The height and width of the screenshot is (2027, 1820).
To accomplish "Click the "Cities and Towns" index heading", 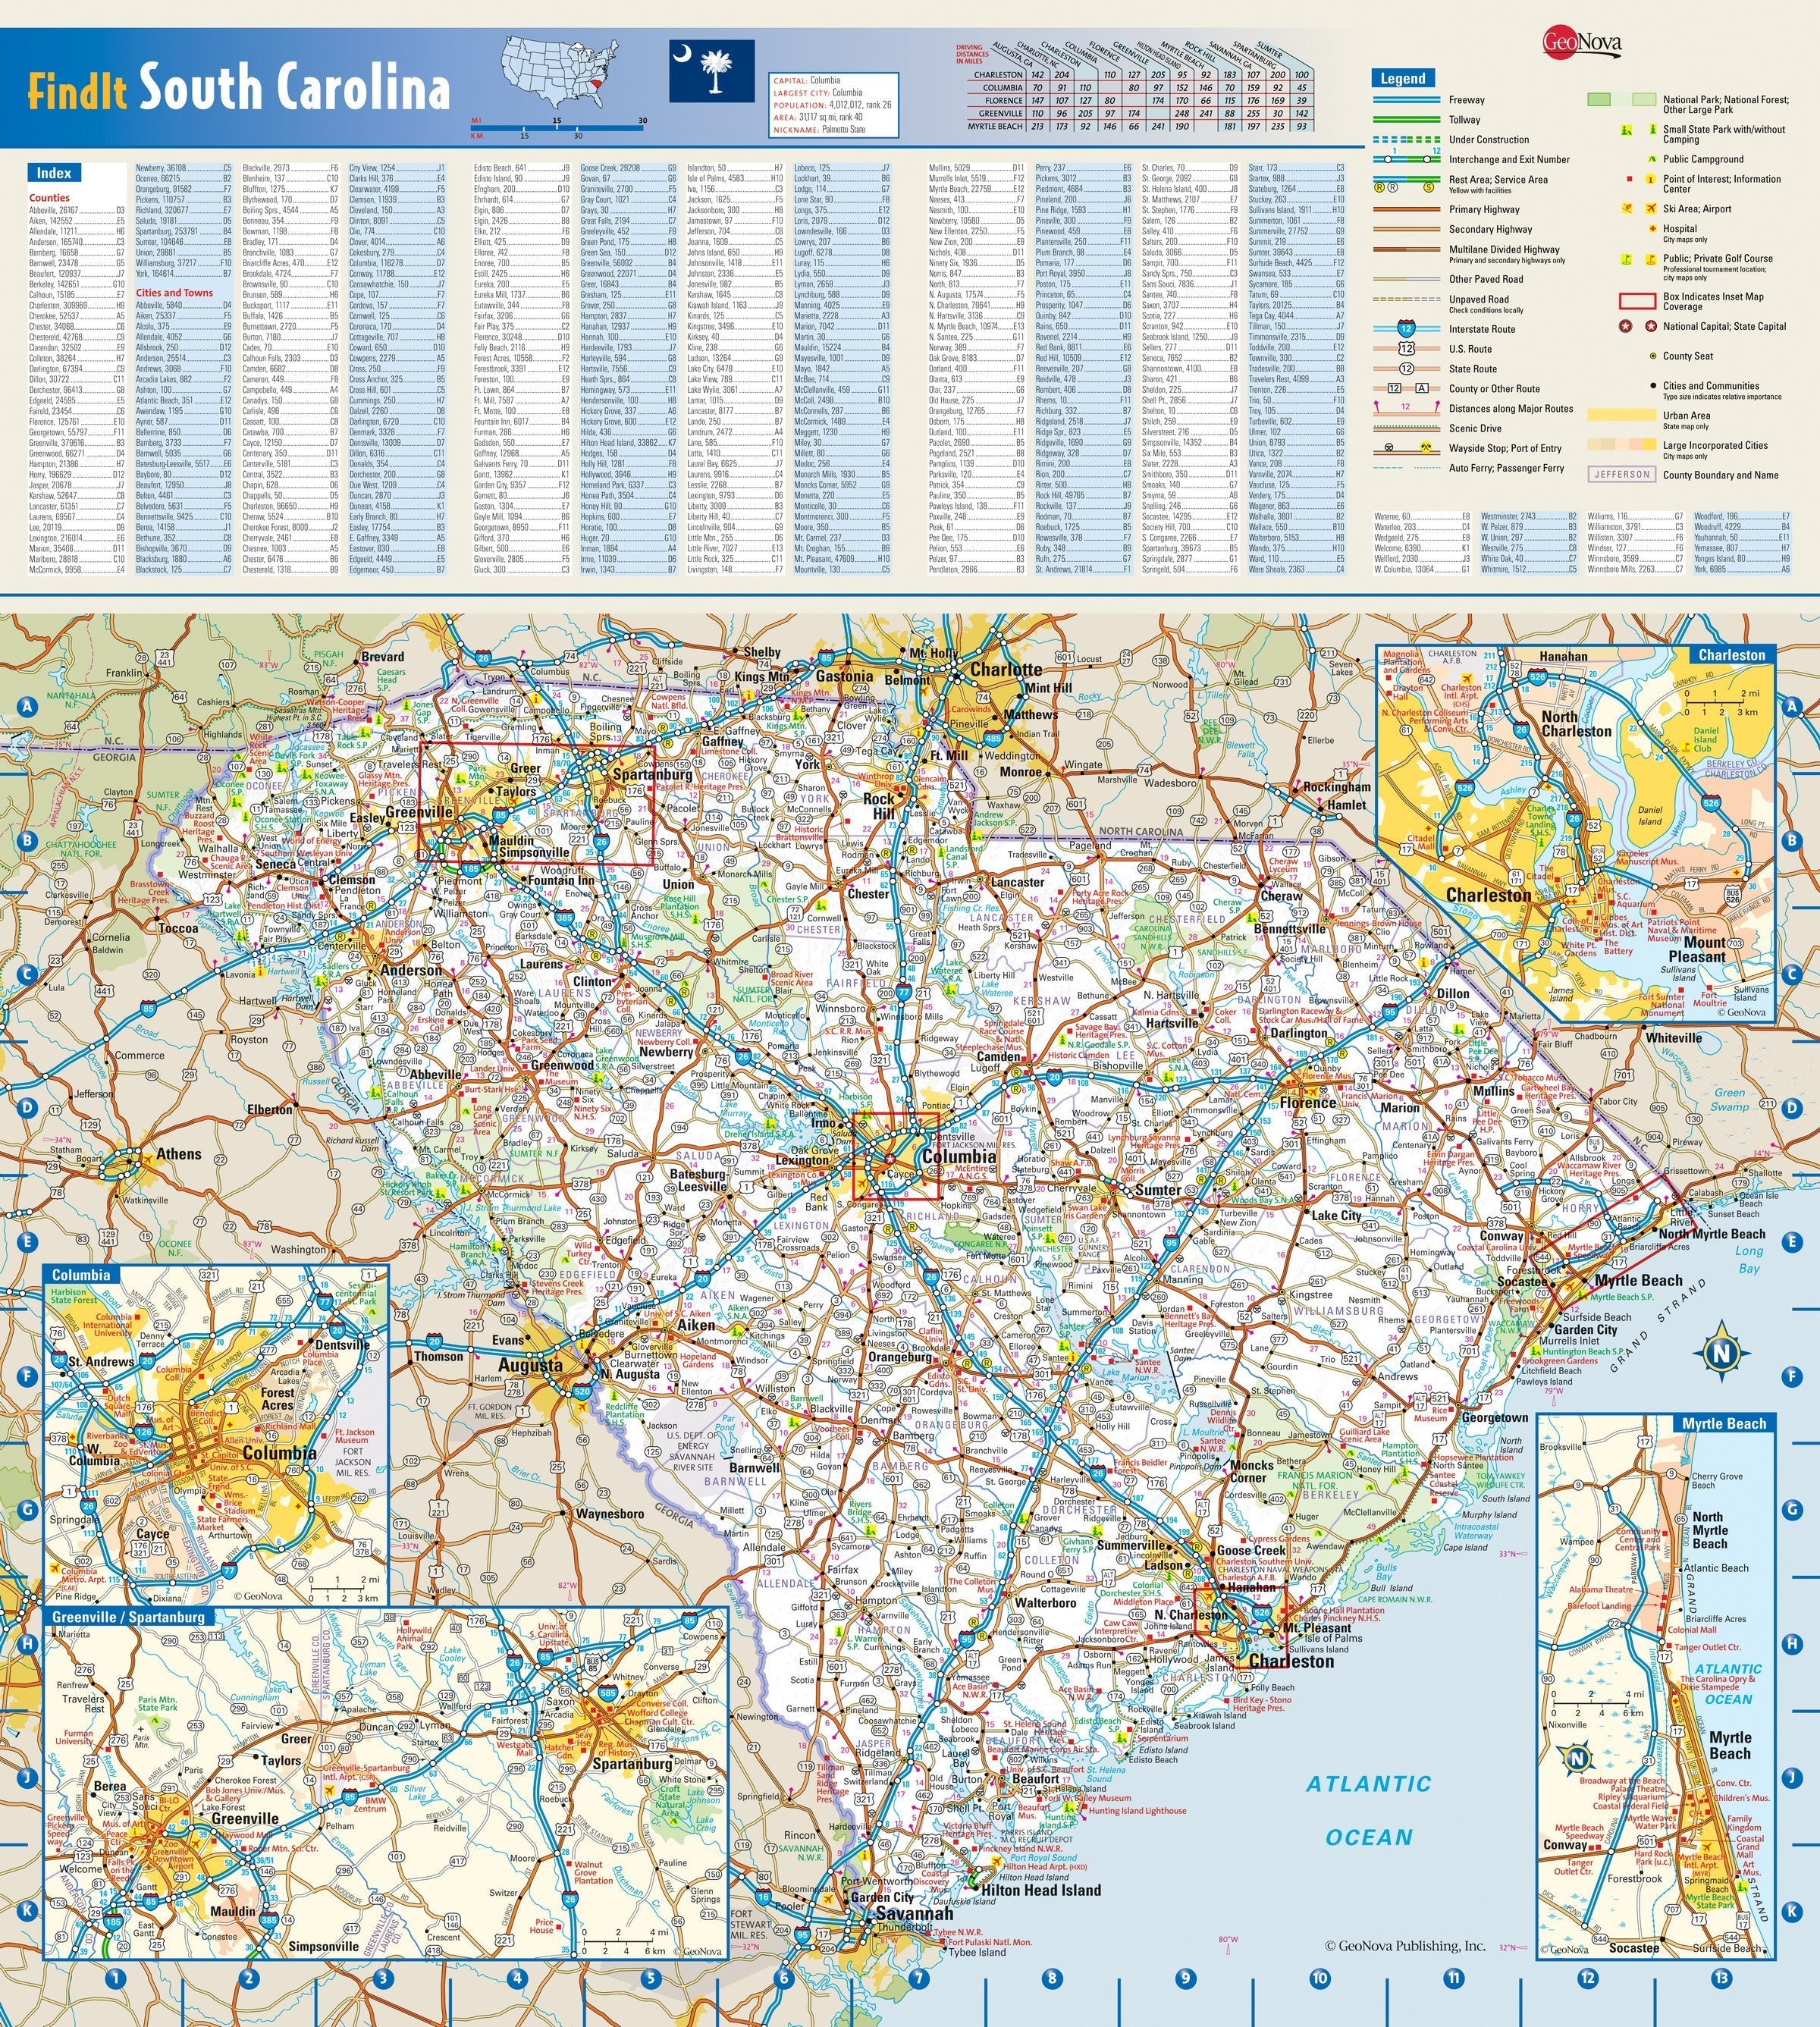I will tap(174, 293).
